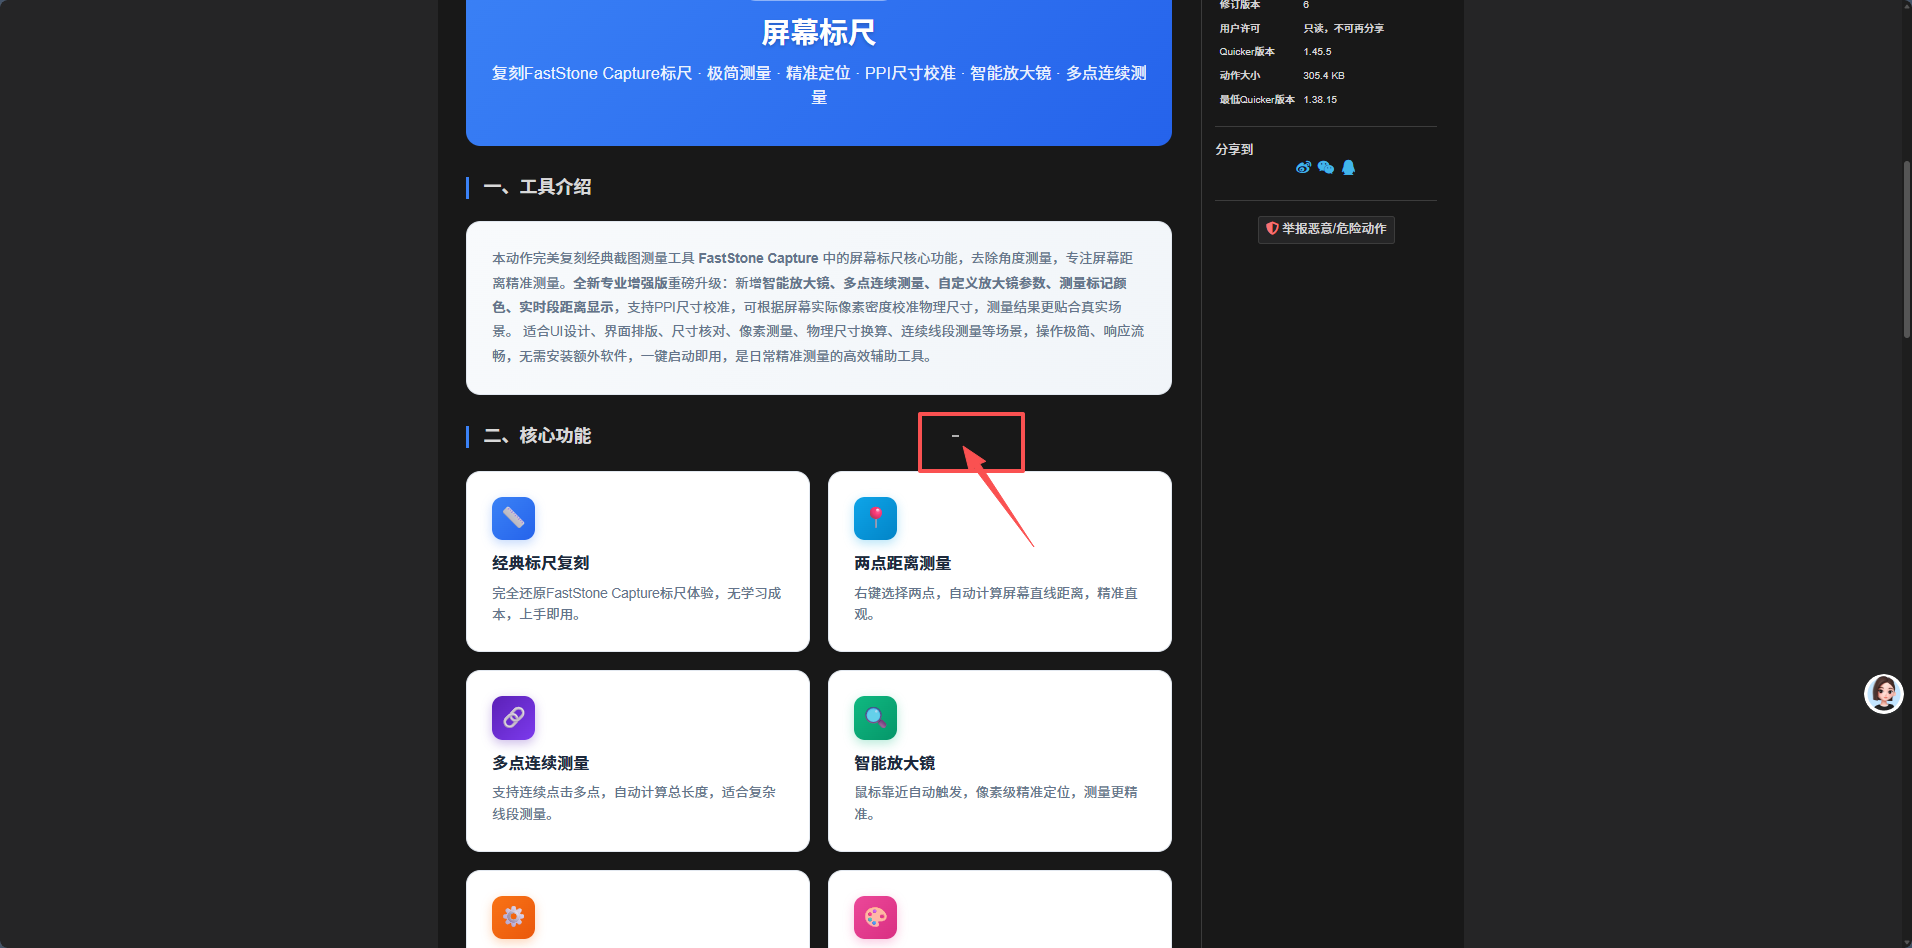Click the 经典标尺复刻 description text
1912x948 pixels.
tap(637, 604)
